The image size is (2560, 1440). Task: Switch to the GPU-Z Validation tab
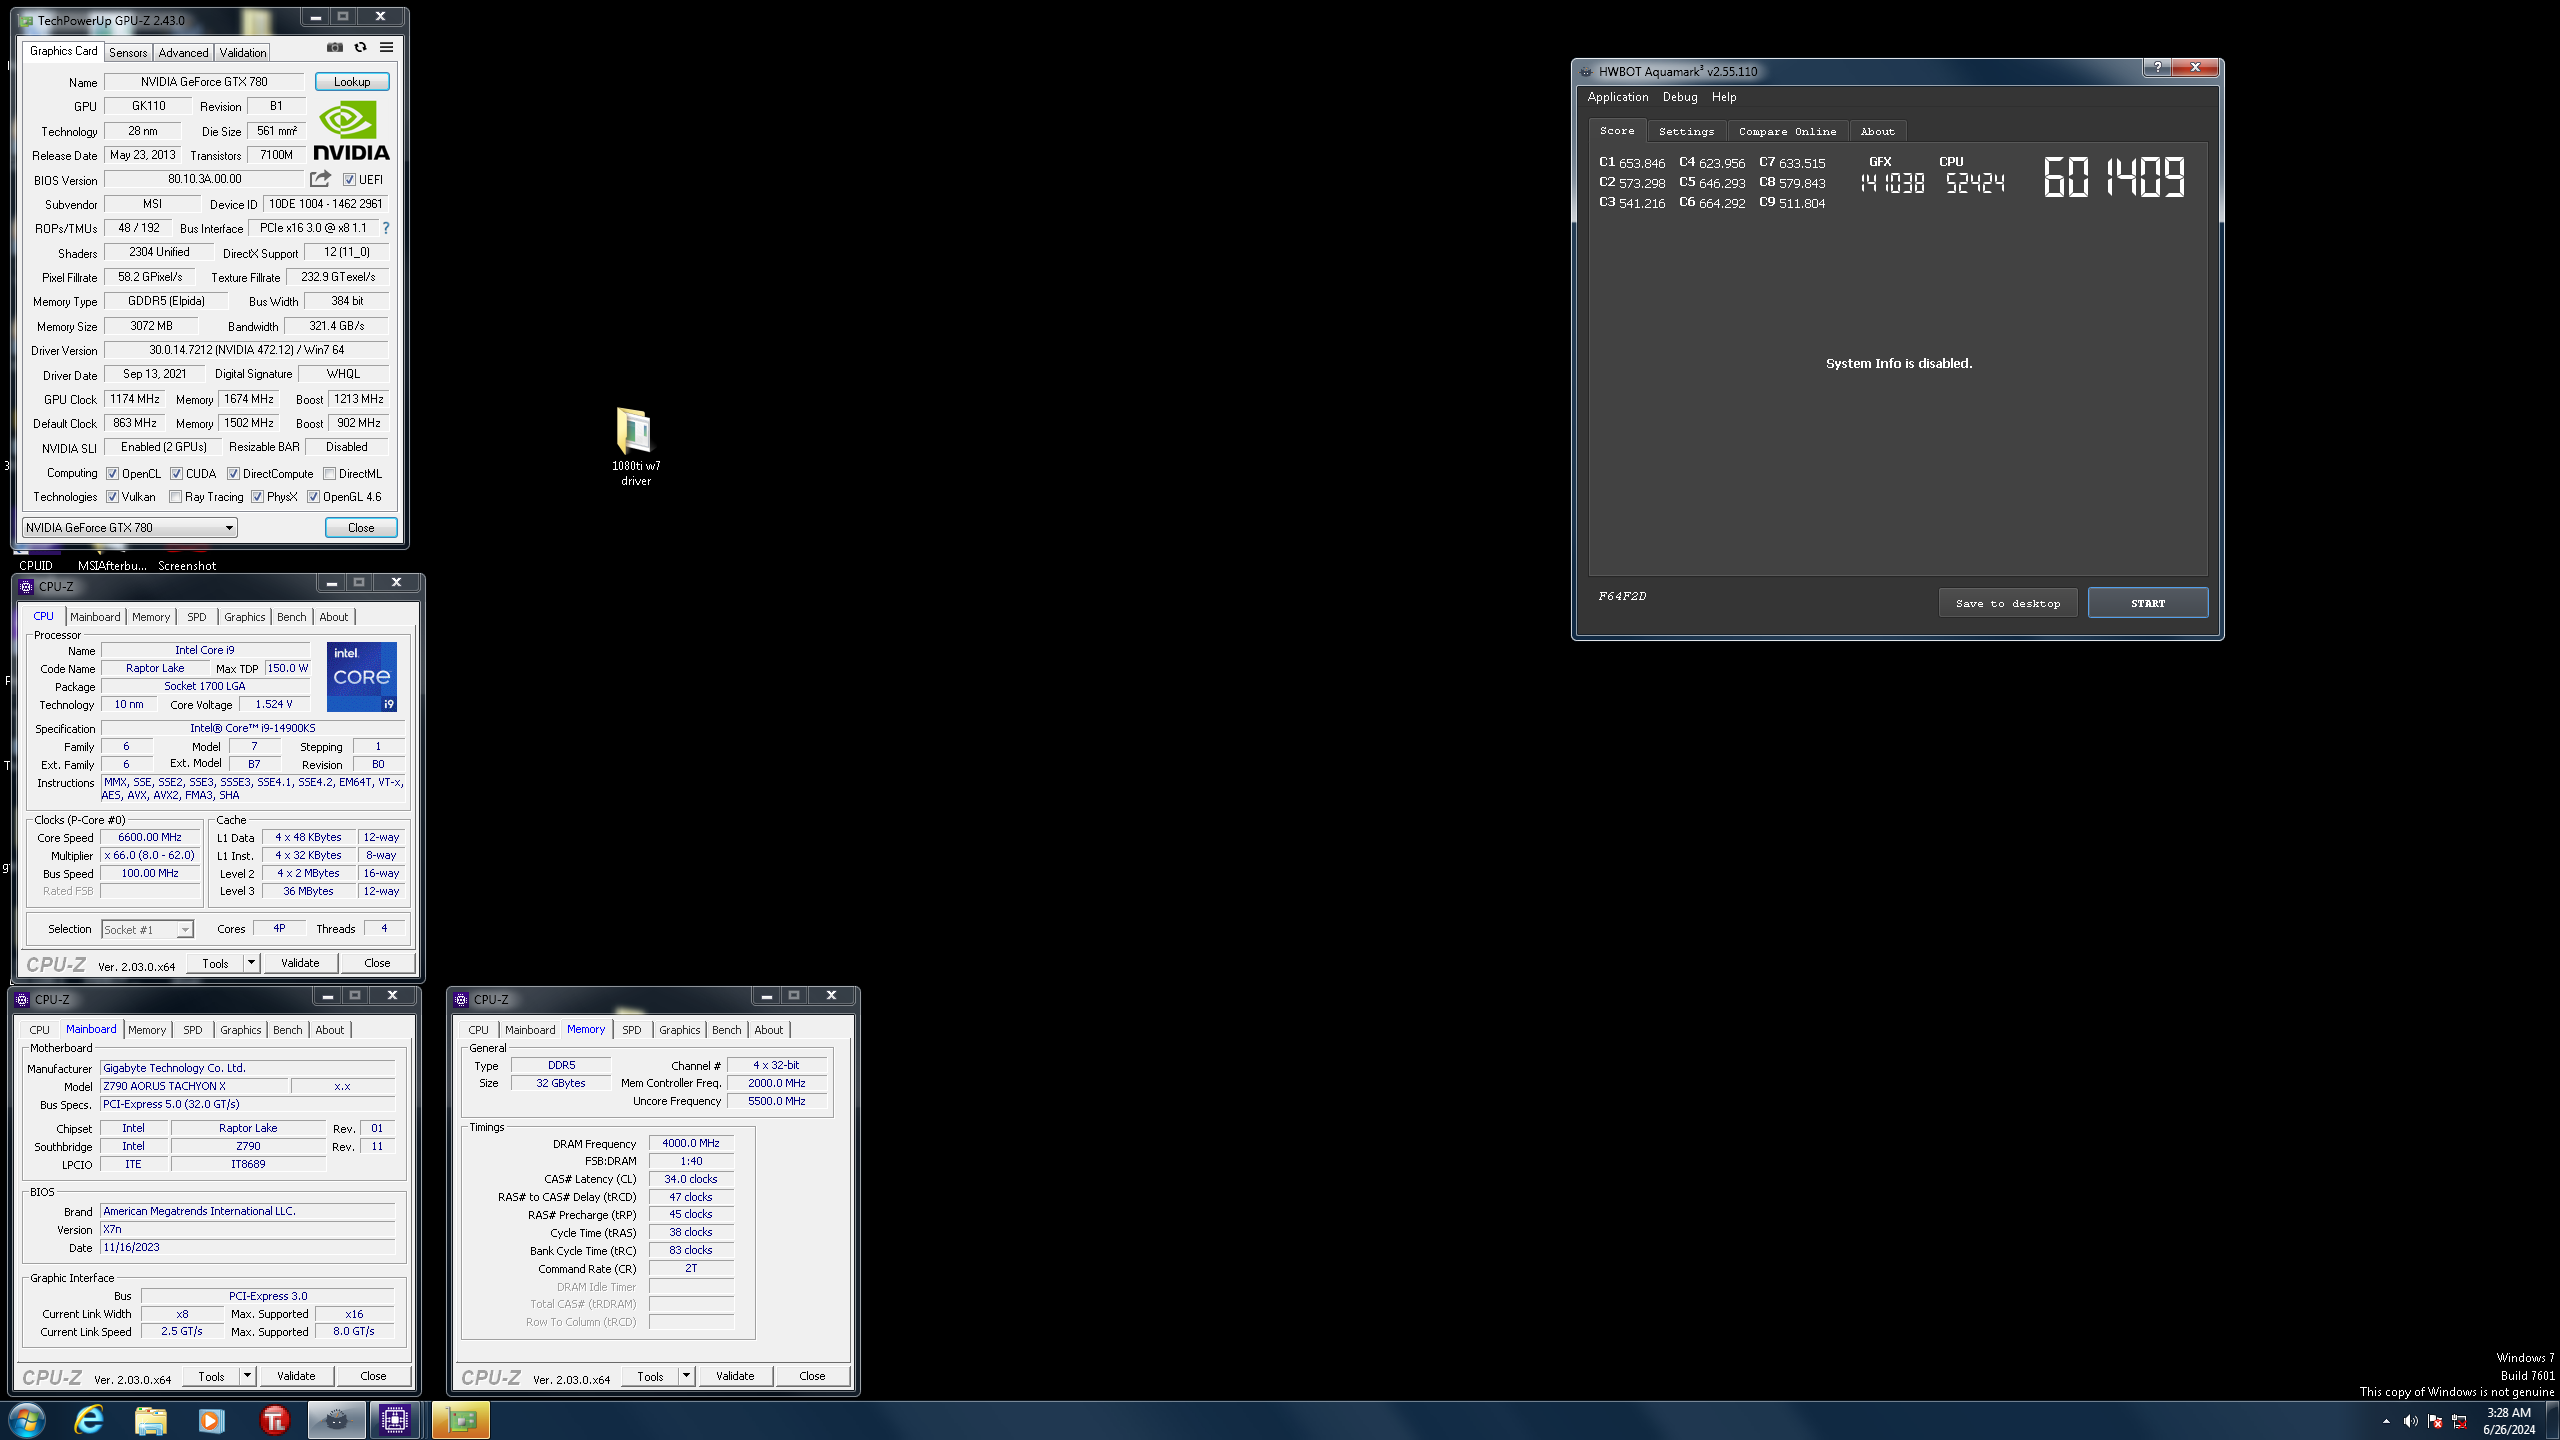click(x=243, y=53)
